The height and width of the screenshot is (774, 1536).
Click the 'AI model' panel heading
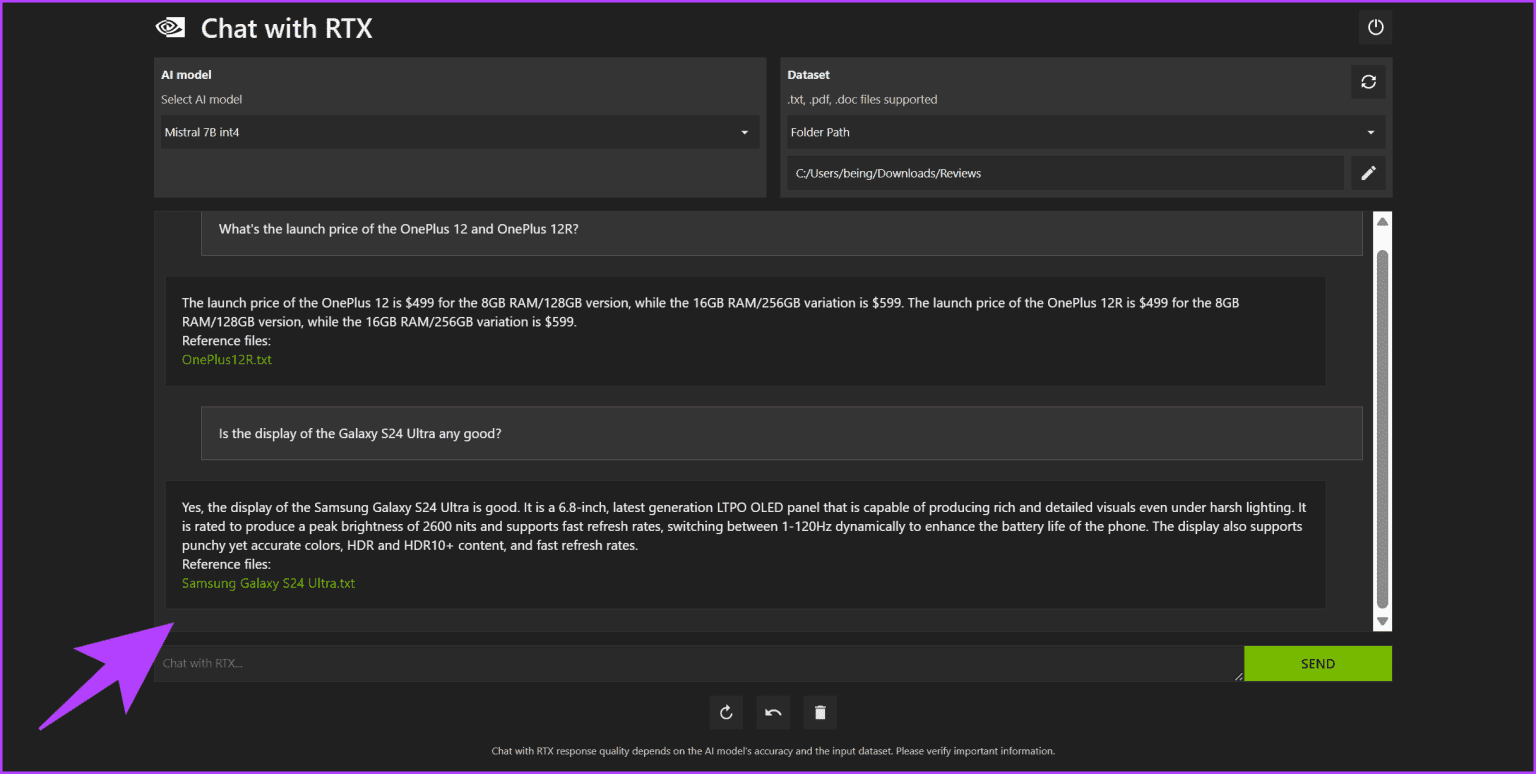tap(186, 75)
